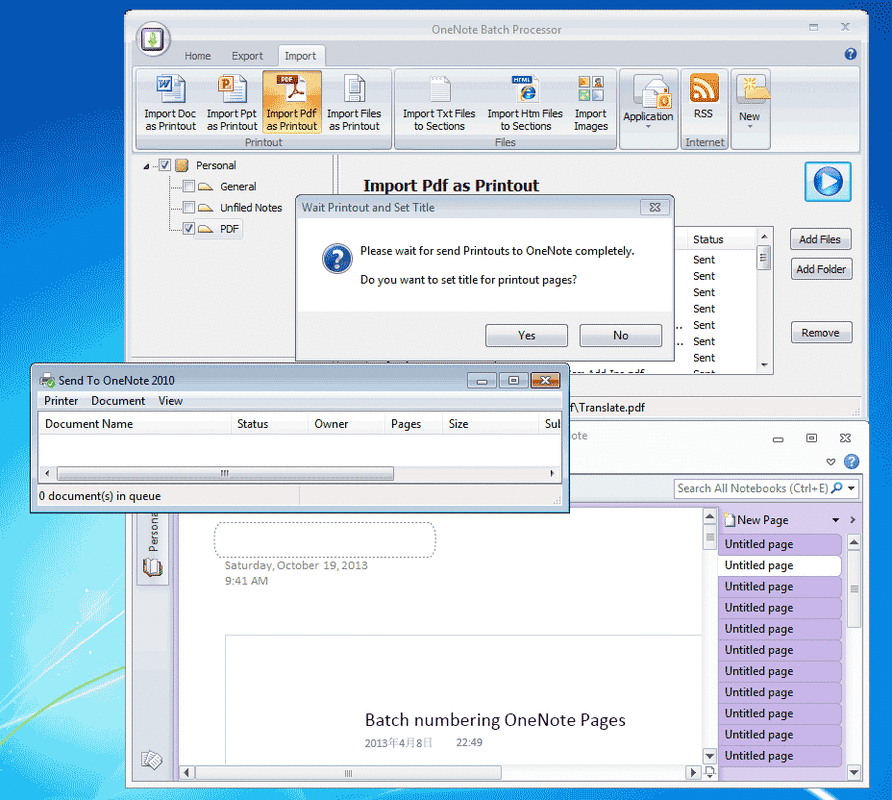
Task: Expand page tabs pane chevron
Action: click(x=852, y=519)
